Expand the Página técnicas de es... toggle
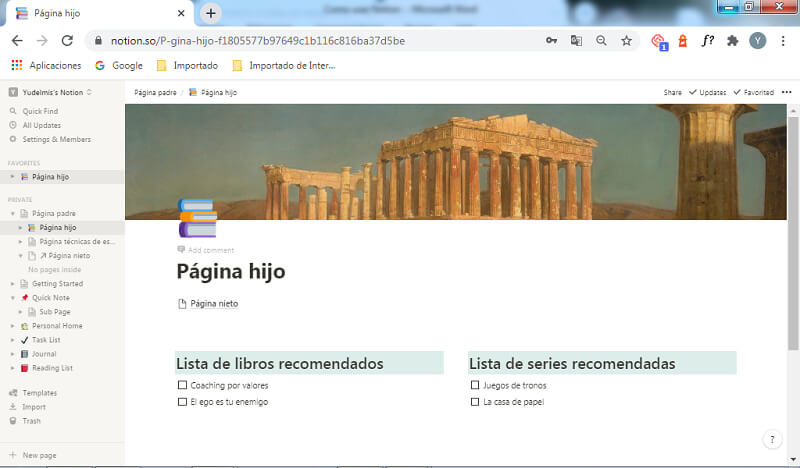Image resolution: width=800 pixels, height=468 pixels. pyautogui.click(x=20, y=241)
